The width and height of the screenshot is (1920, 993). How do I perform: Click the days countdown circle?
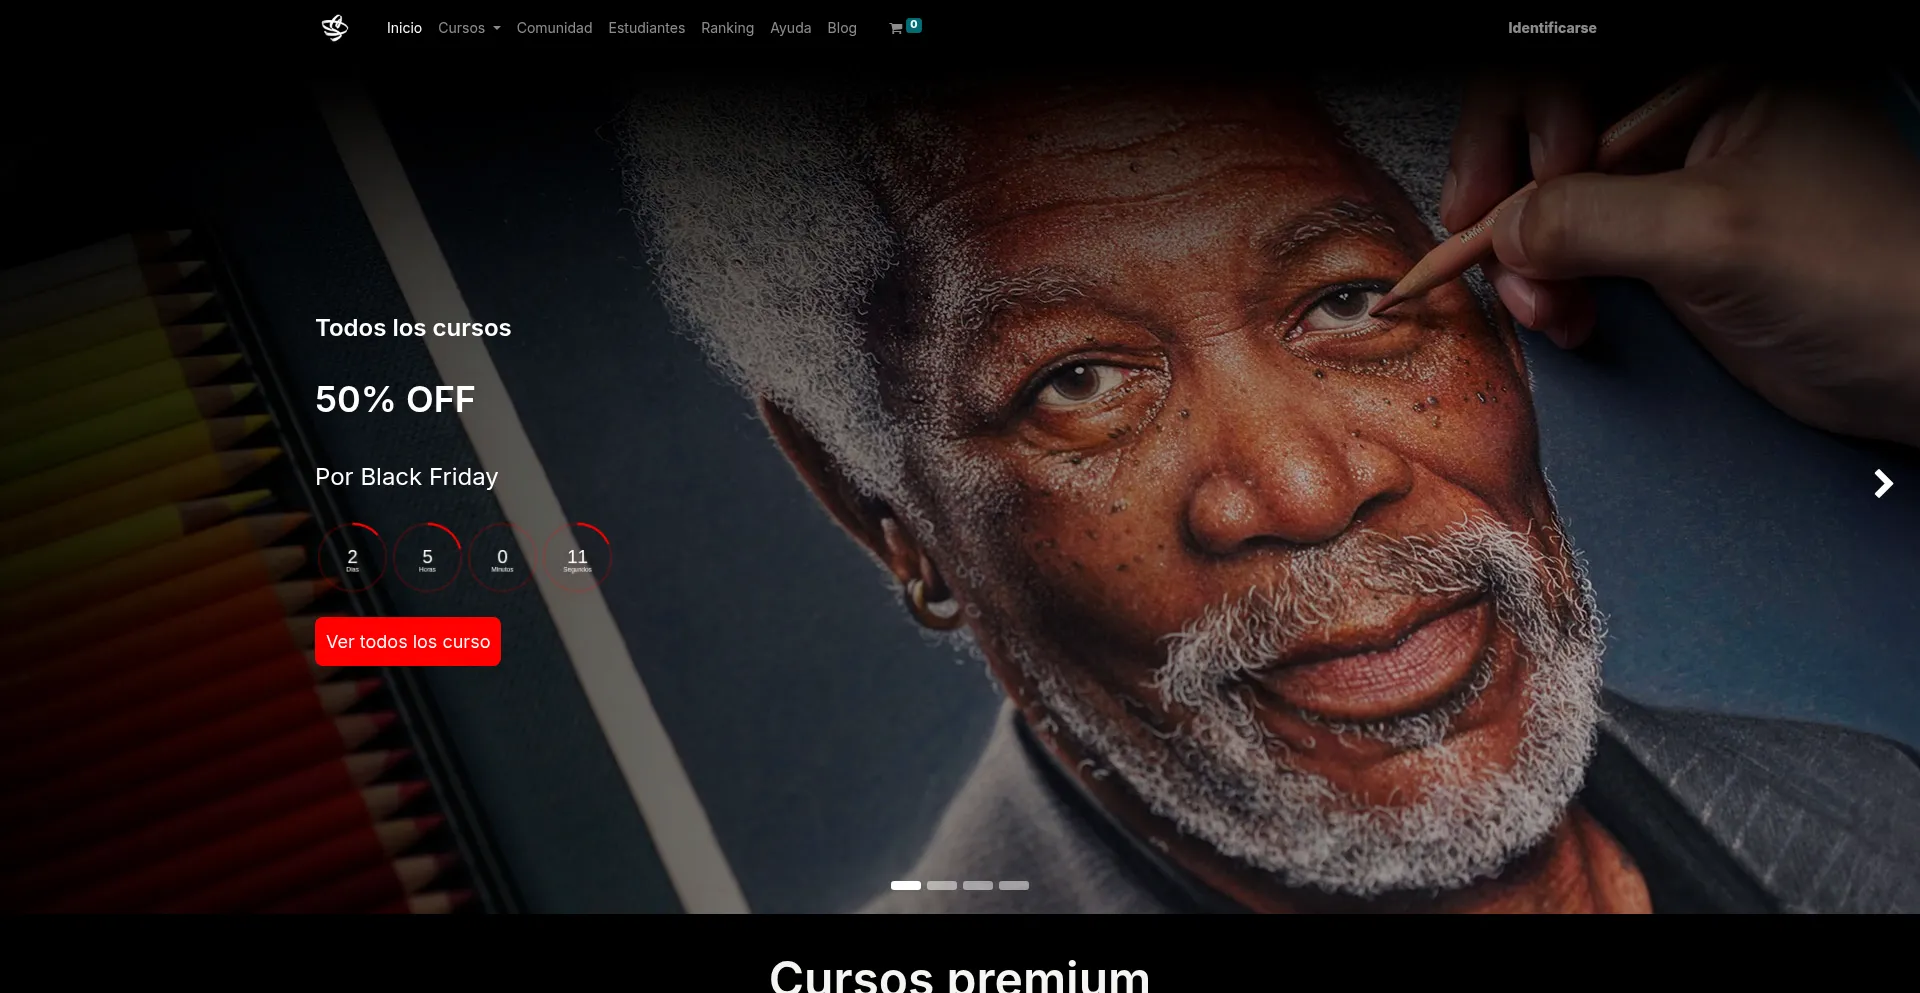[x=352, y=558]
